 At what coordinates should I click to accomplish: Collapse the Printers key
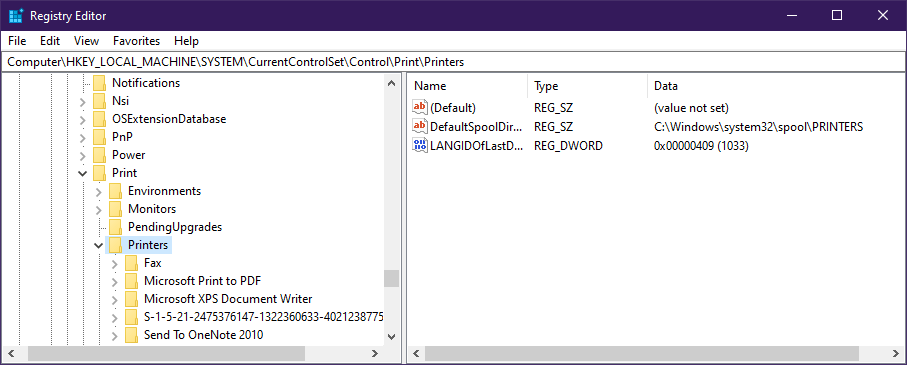pyautogui.click(x=98, y=245)
